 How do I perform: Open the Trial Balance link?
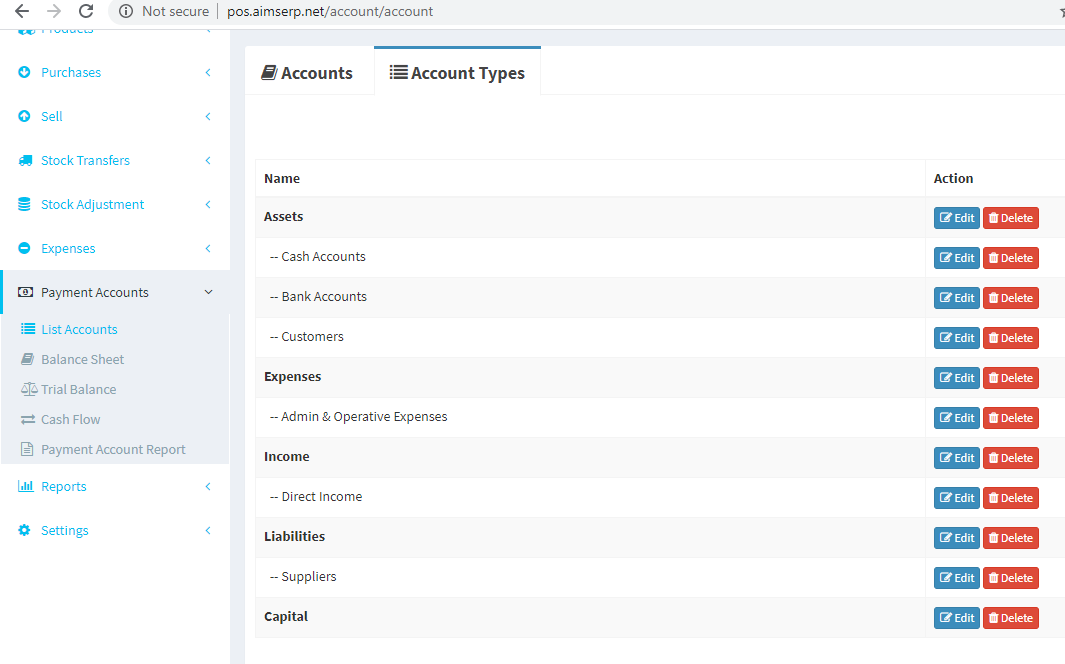[x=78, y=389]
